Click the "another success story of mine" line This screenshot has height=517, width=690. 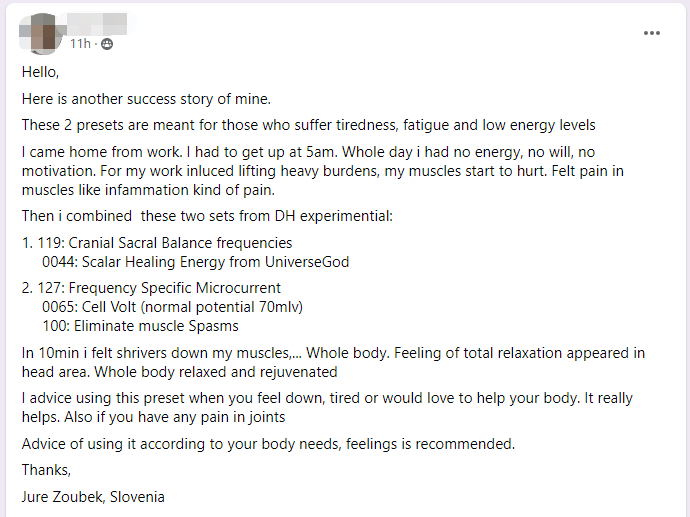[146, 98]
